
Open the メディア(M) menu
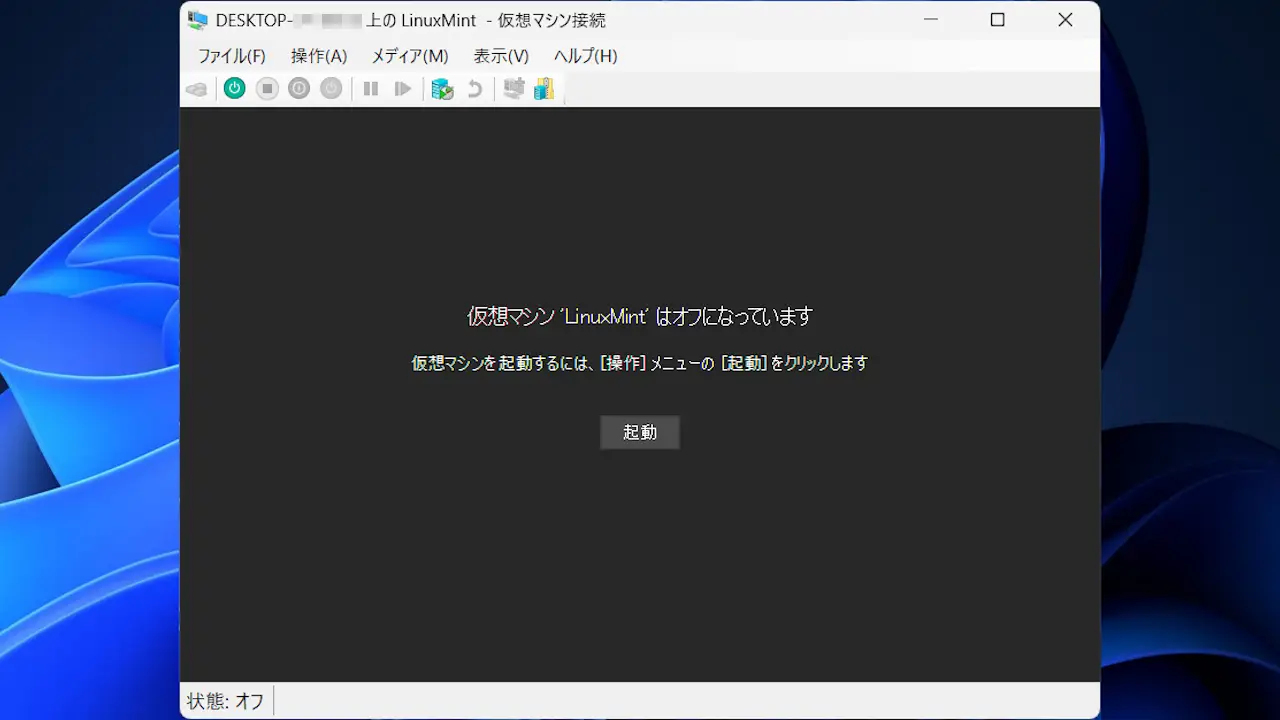pyautogui.click(x=410, y=56)
